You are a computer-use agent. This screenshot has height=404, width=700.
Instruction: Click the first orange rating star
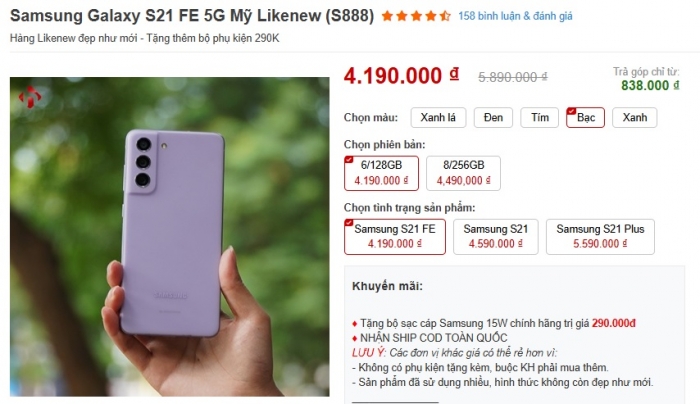(387, 17)
